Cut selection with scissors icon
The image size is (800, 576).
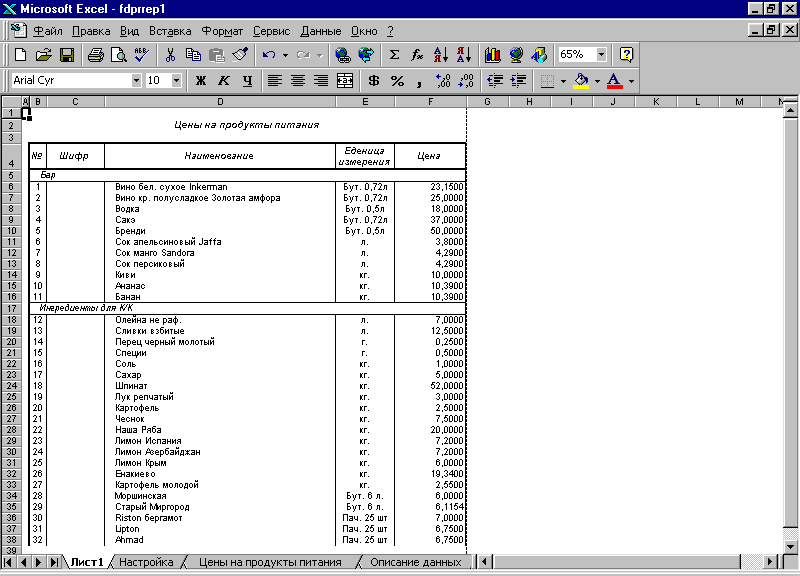[x=170, y=55]
